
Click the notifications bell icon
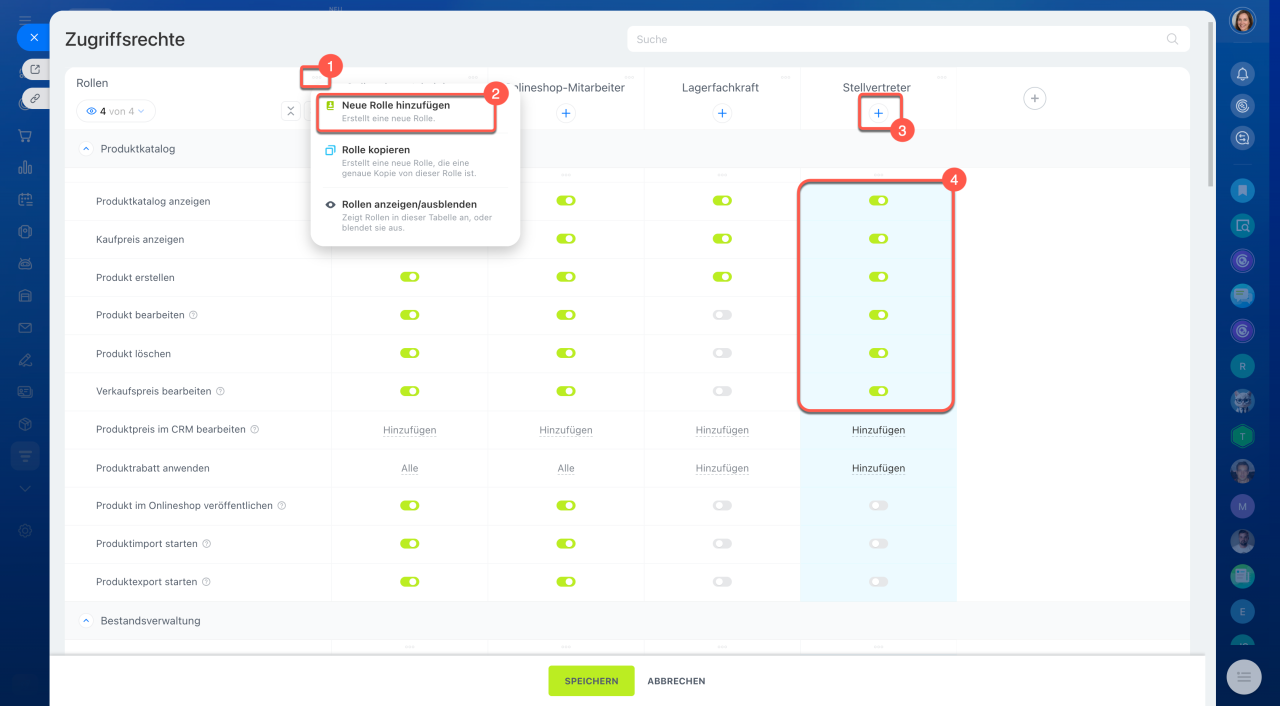[x=1242, y=74]
